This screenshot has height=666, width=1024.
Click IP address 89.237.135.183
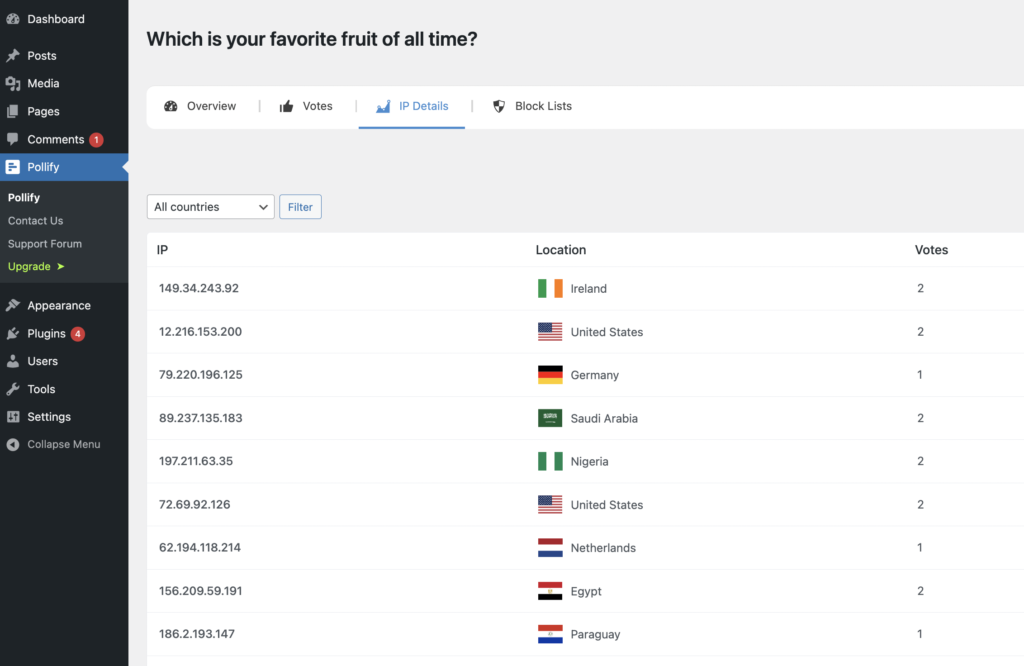tap(200, 418)
